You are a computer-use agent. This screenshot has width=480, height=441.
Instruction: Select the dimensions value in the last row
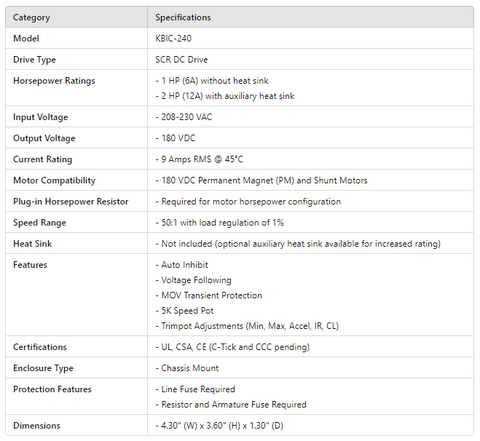(219, 426)
